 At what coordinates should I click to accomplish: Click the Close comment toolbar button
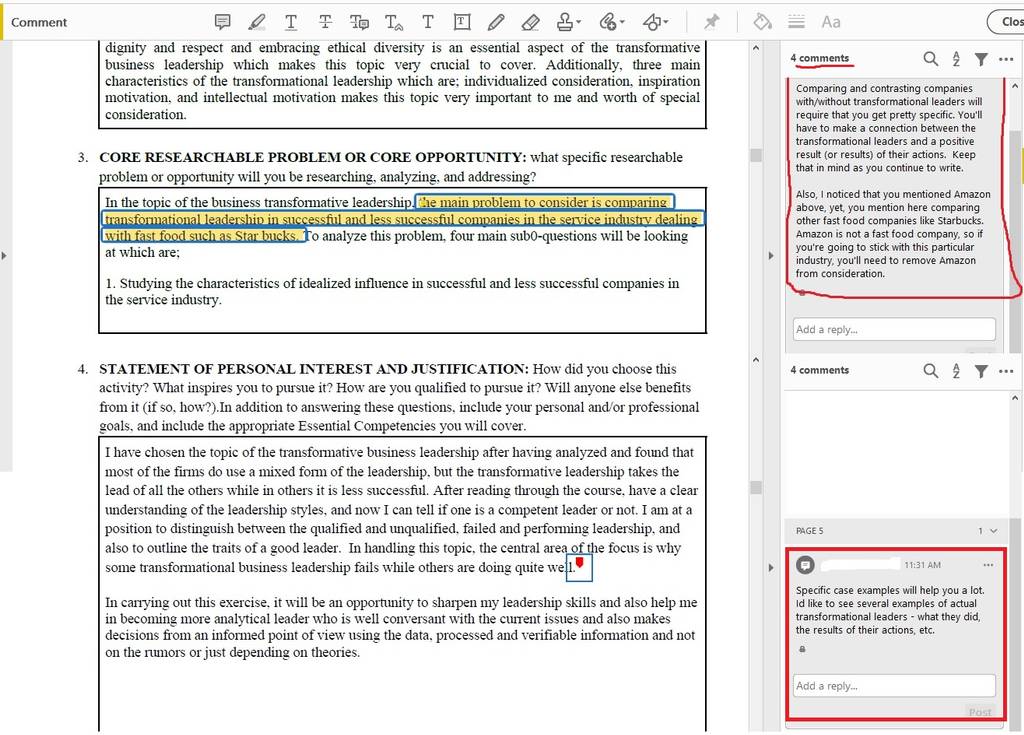tap(1006, 22)
